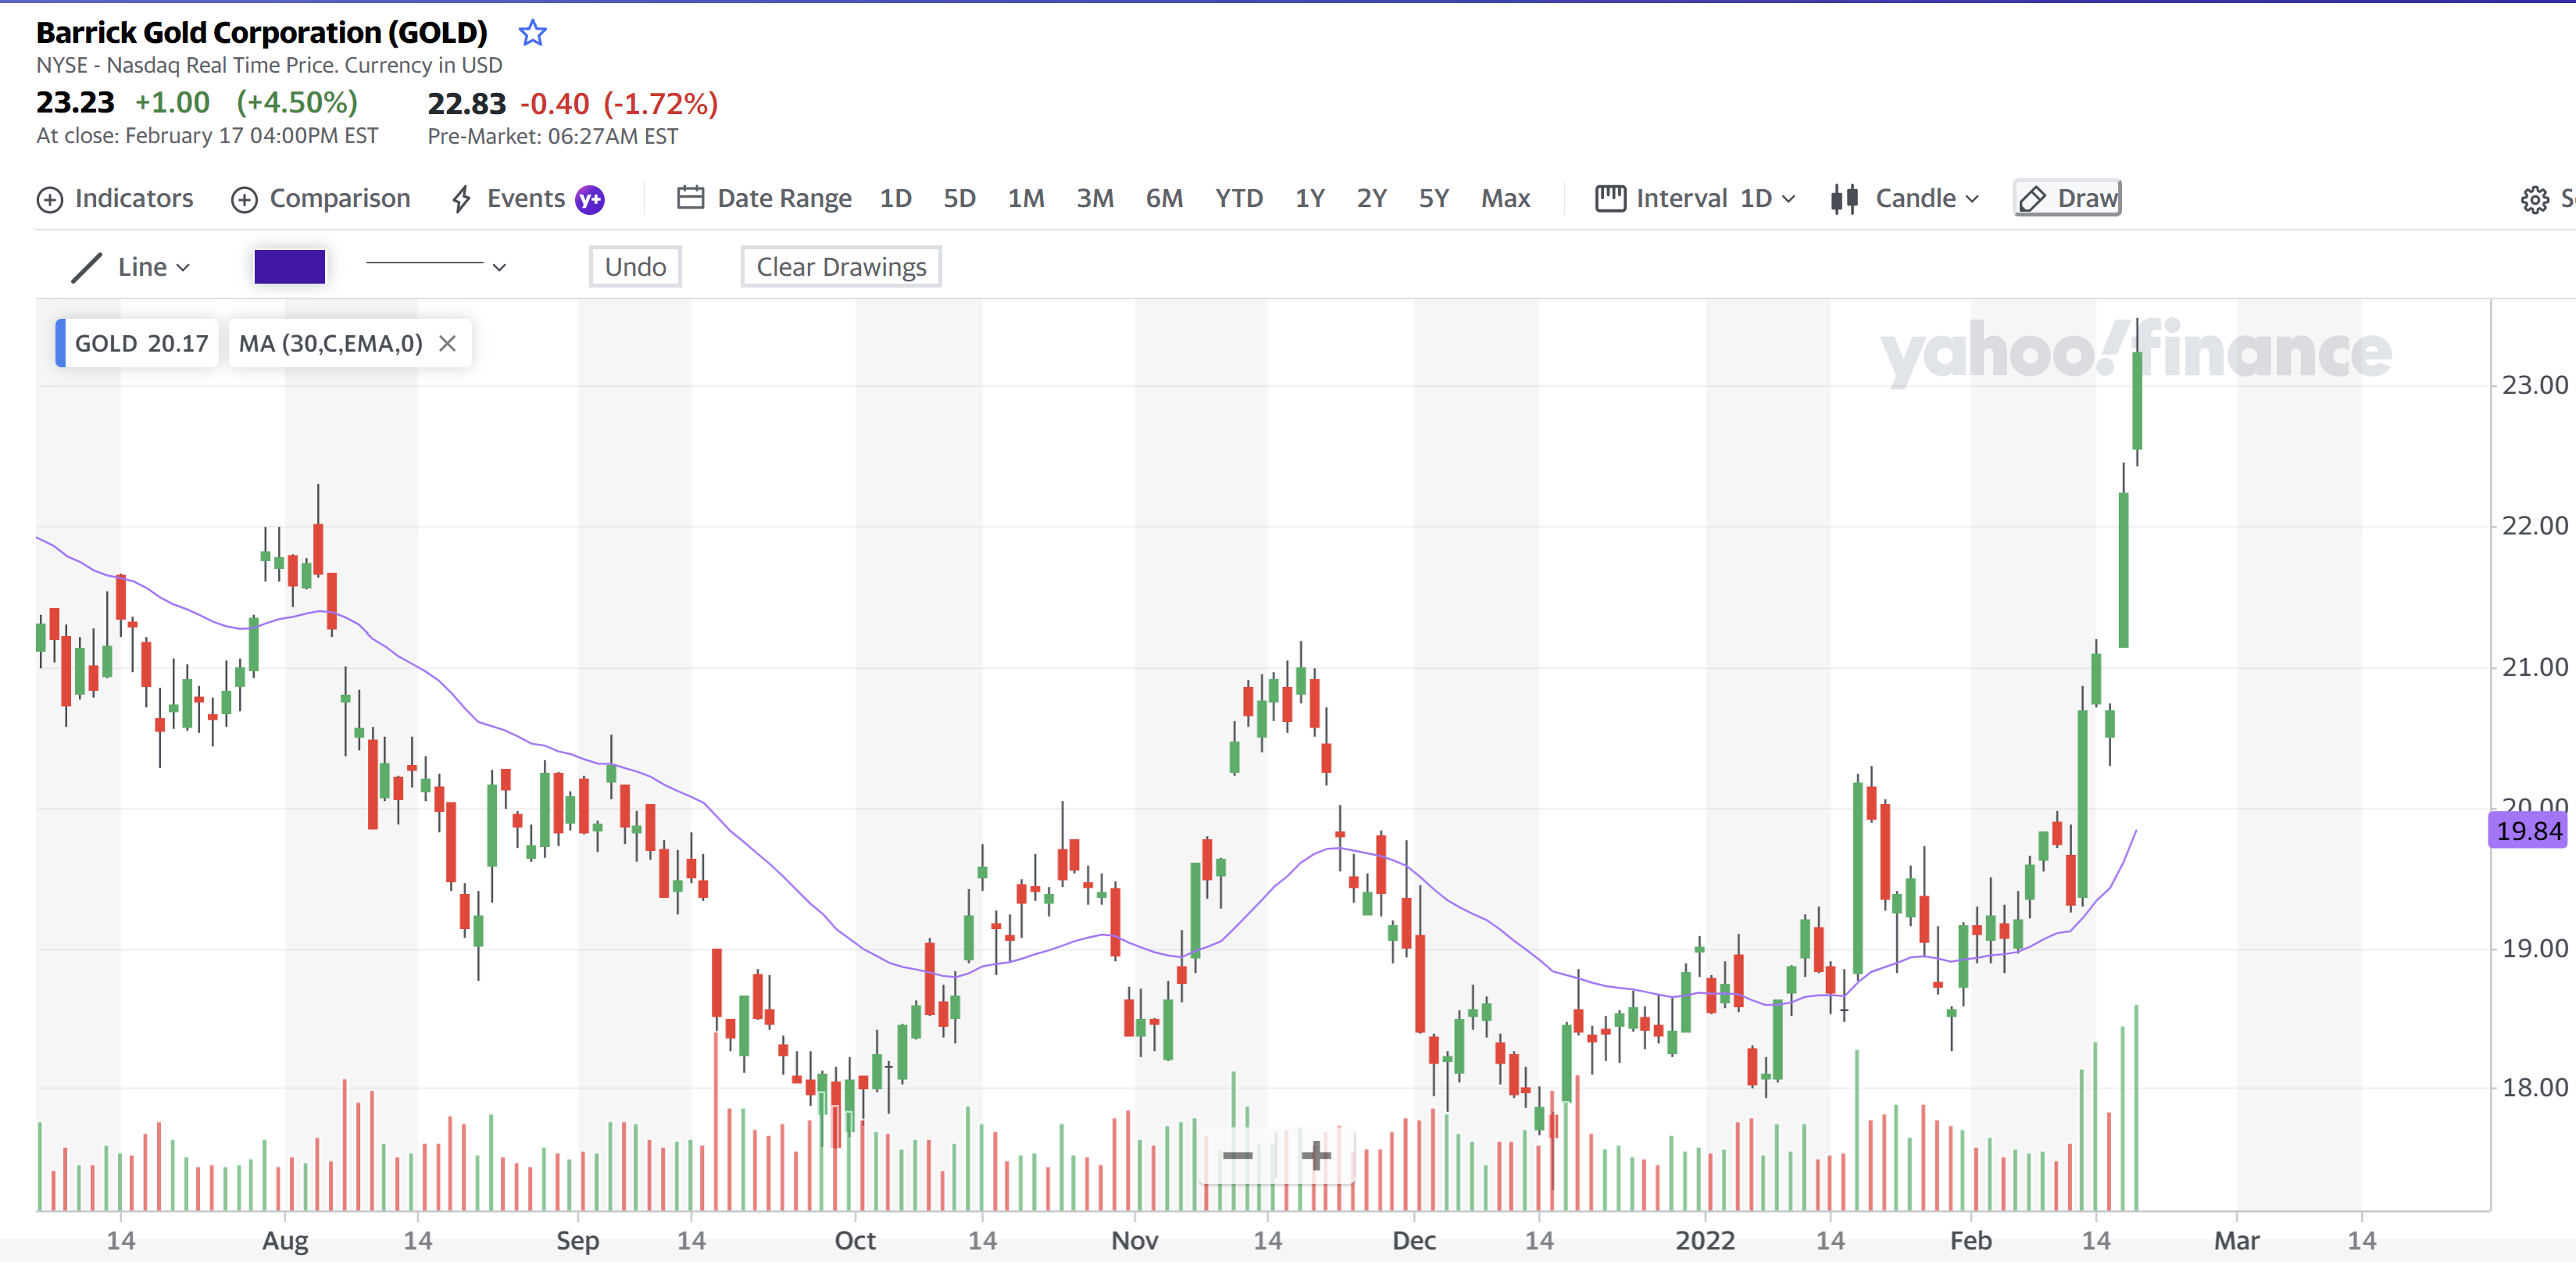Screen dimensions: 2576x1262
Task: Expand the line style dropdown
Action: pyautogui.click(x=436, y=267)
